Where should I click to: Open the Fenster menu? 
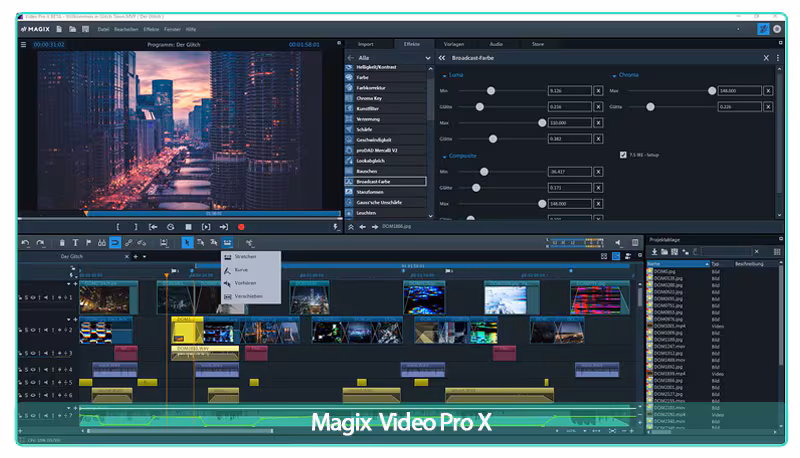click(172, 30)
